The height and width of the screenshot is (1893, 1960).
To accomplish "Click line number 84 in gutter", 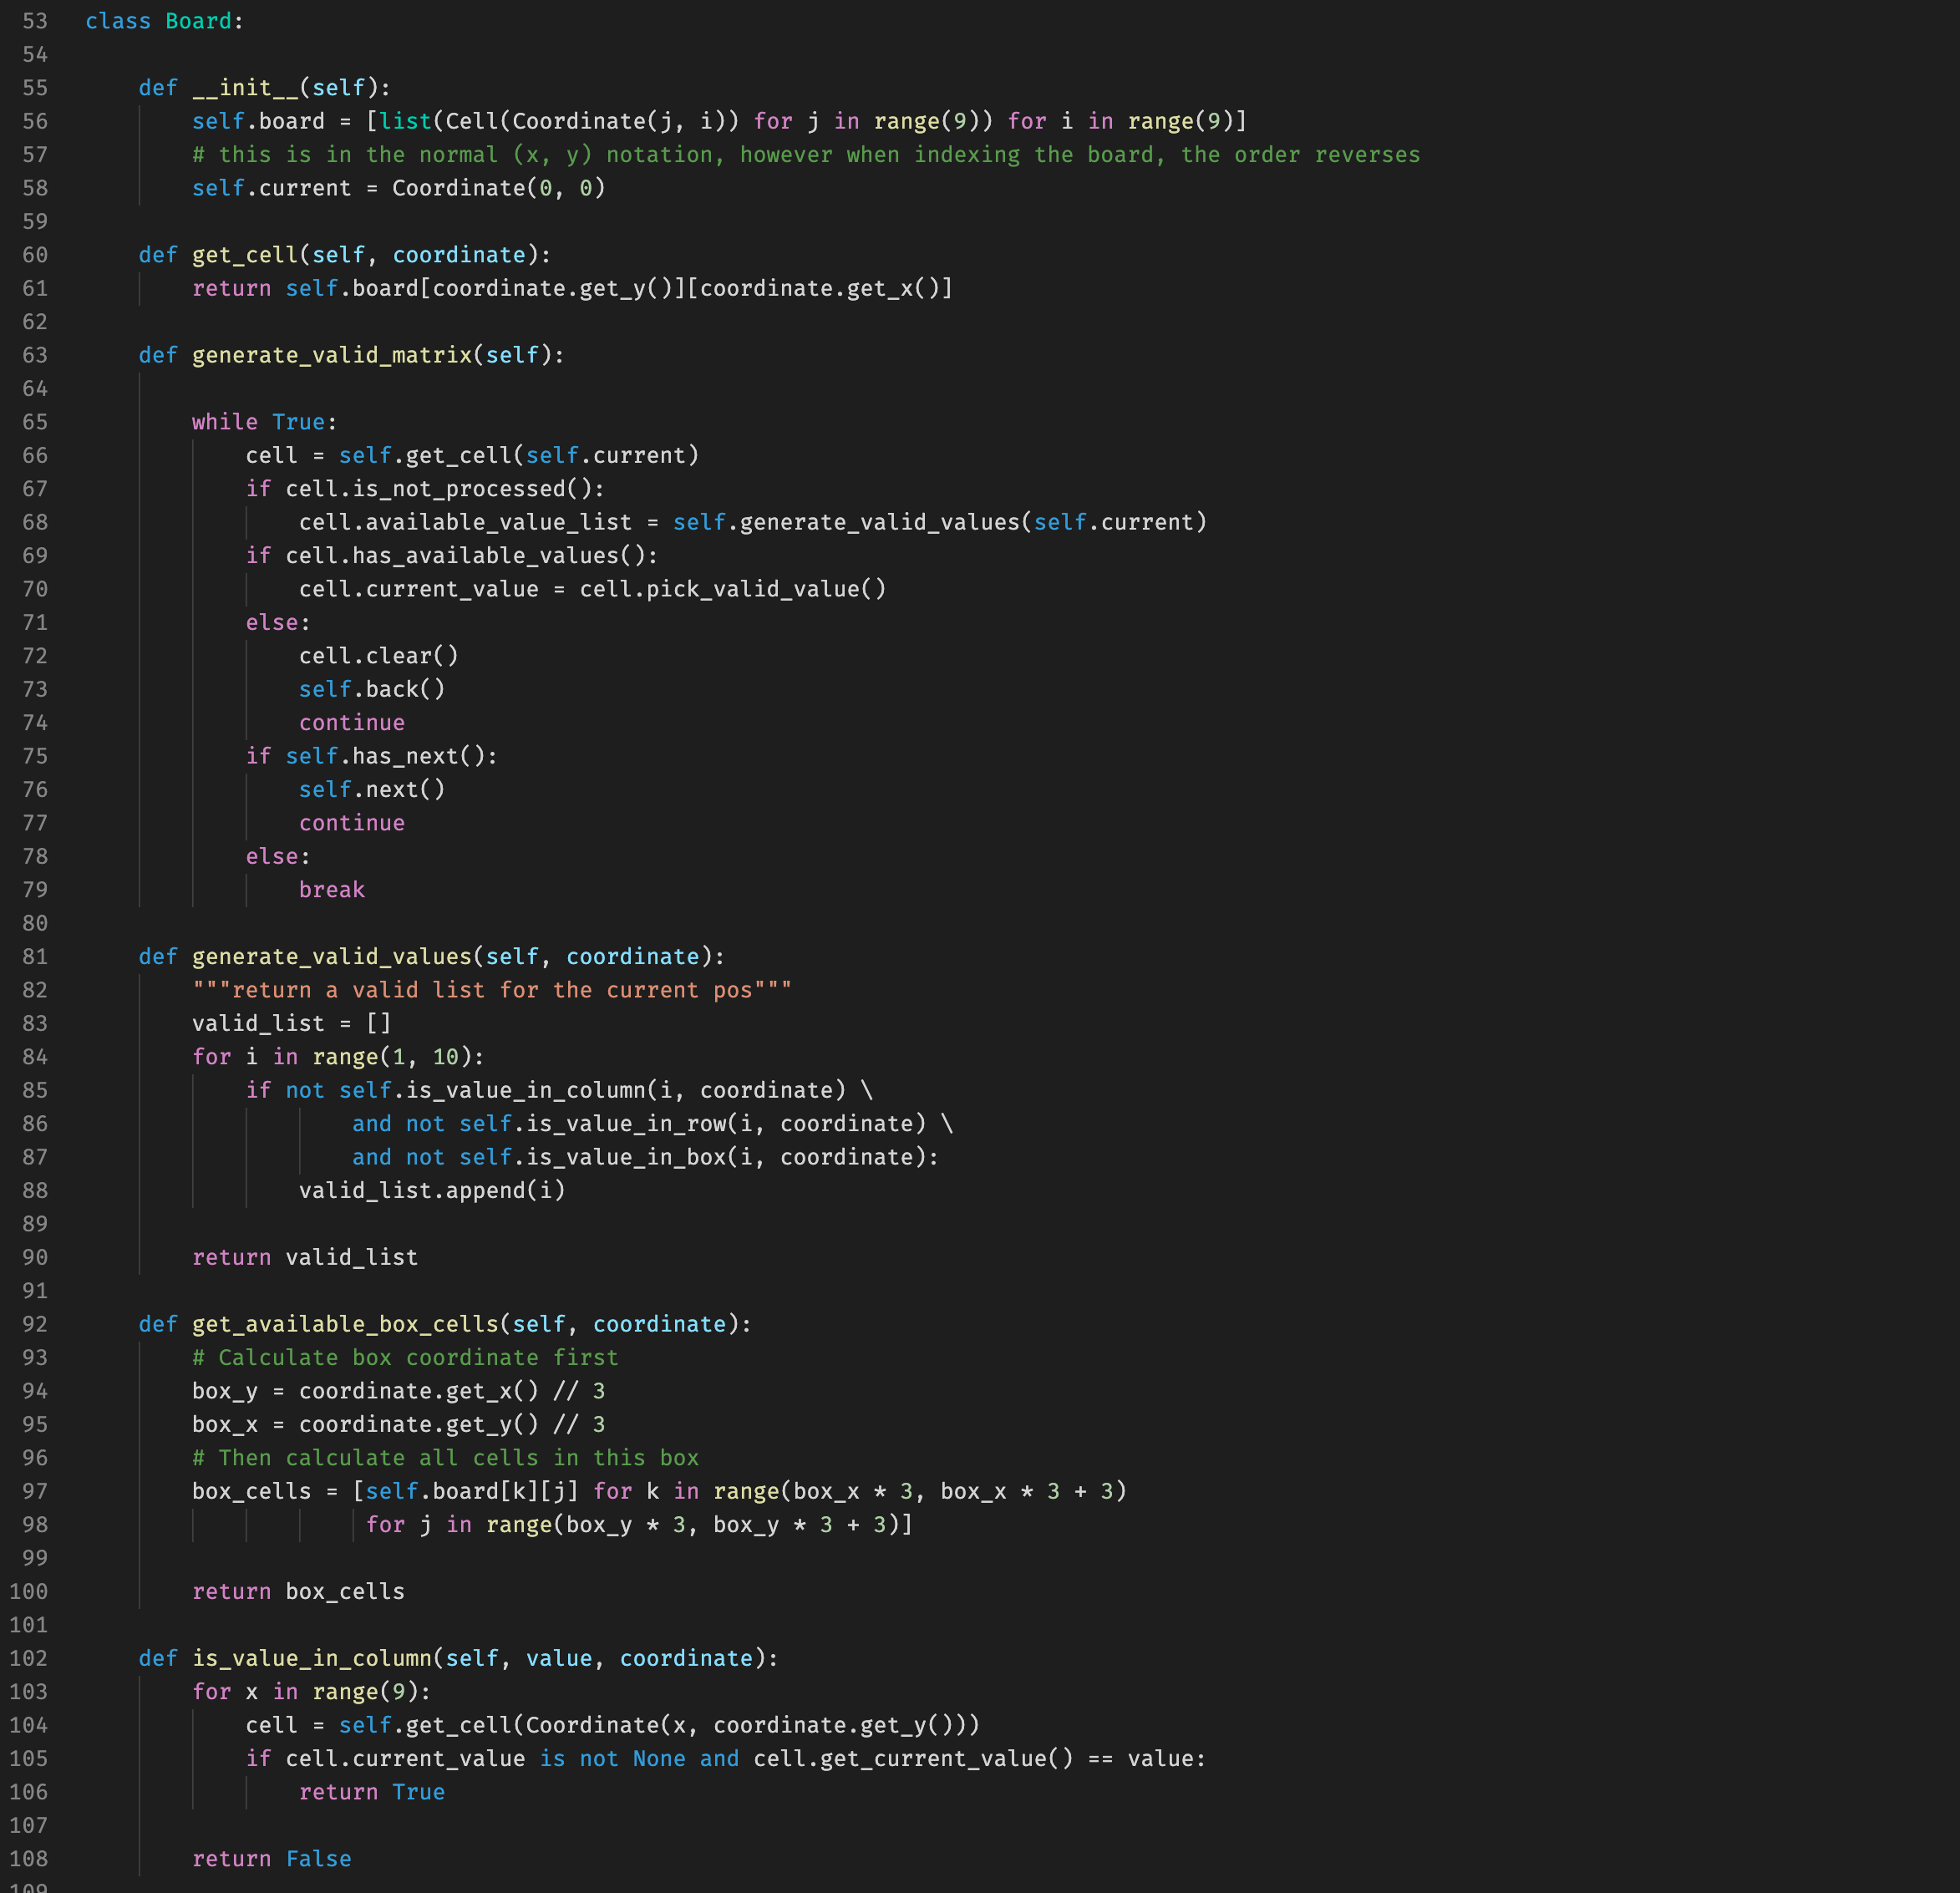I will coord(35,1057).
